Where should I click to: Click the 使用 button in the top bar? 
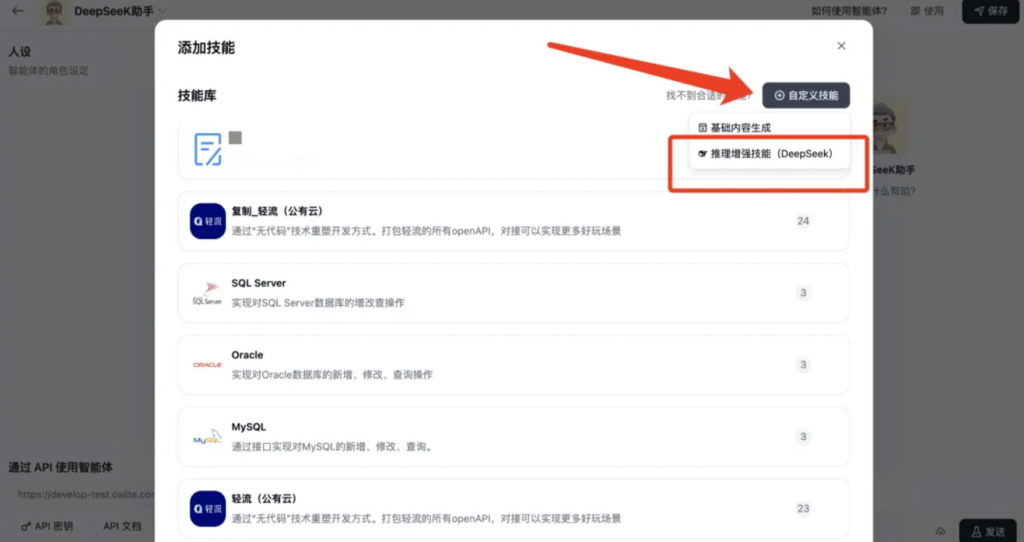coord(927,11)
